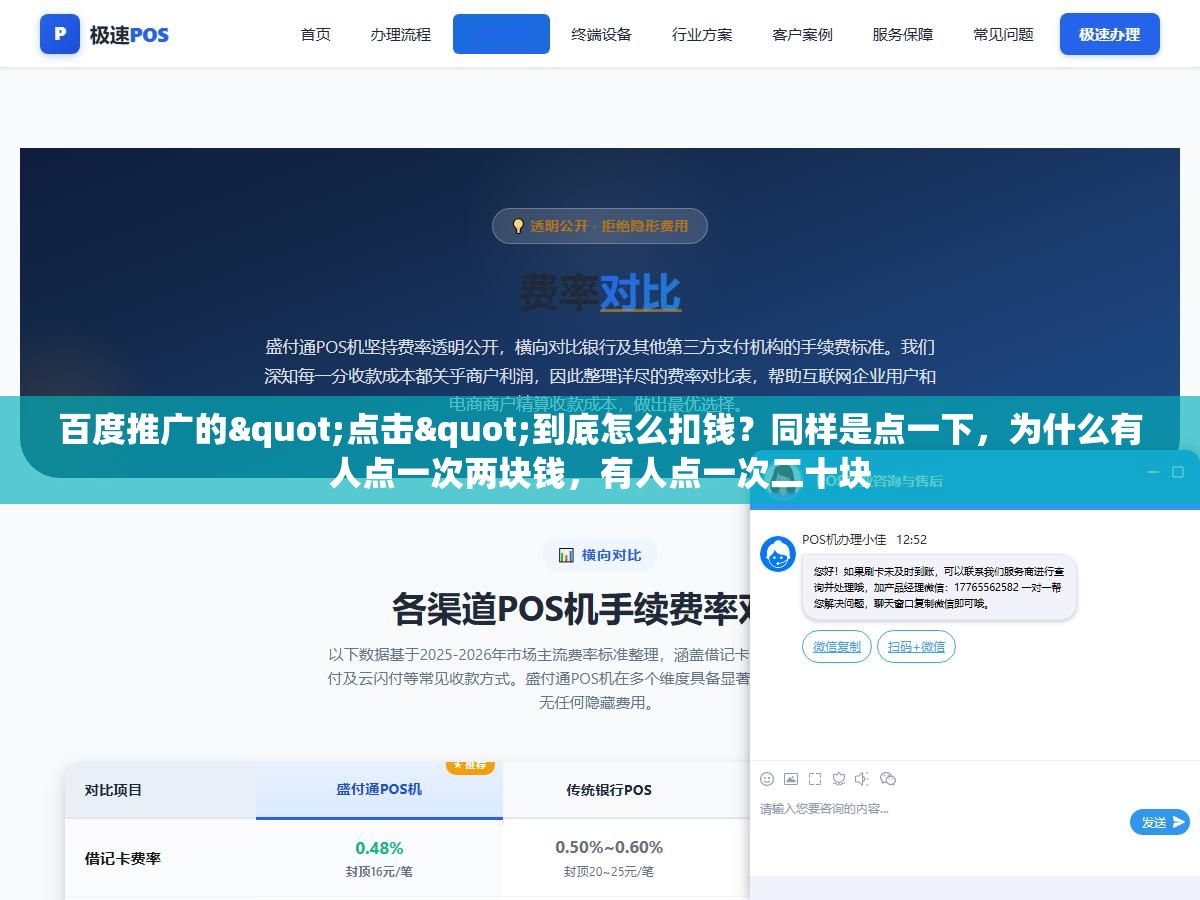Viewport: 1200px width, 900px height.
Task: Click the 0.48% rate value
Action: (379, 848)
